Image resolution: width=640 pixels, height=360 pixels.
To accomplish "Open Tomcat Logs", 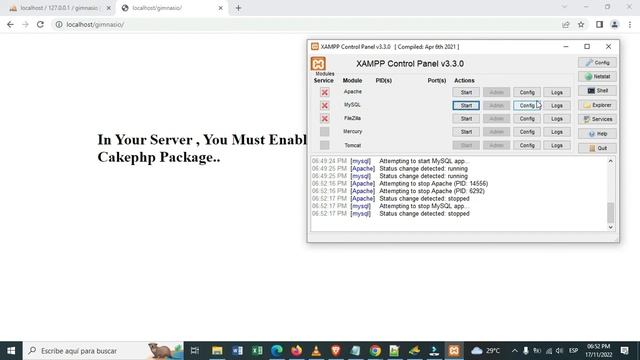I will tap(557, 145).
